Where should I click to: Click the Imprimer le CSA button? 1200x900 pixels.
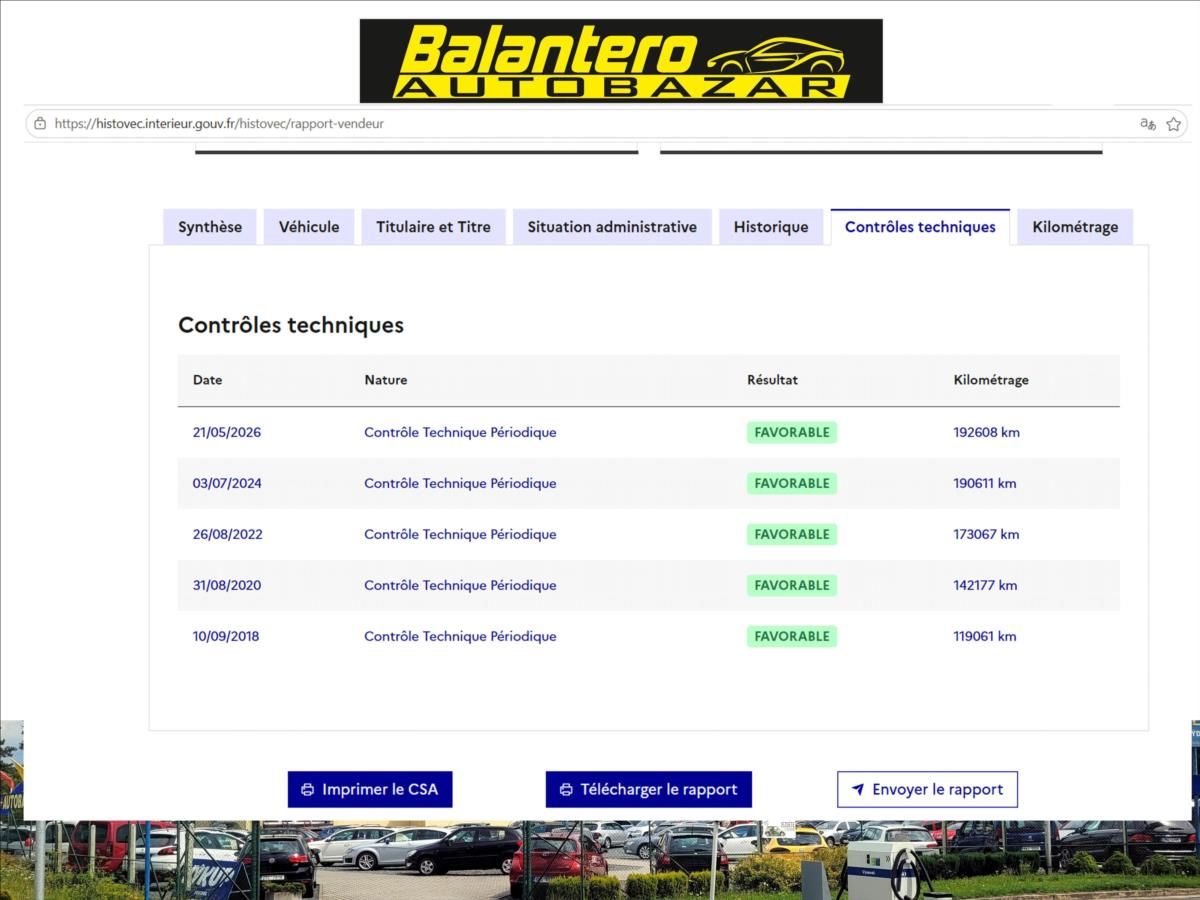[370, 789]
